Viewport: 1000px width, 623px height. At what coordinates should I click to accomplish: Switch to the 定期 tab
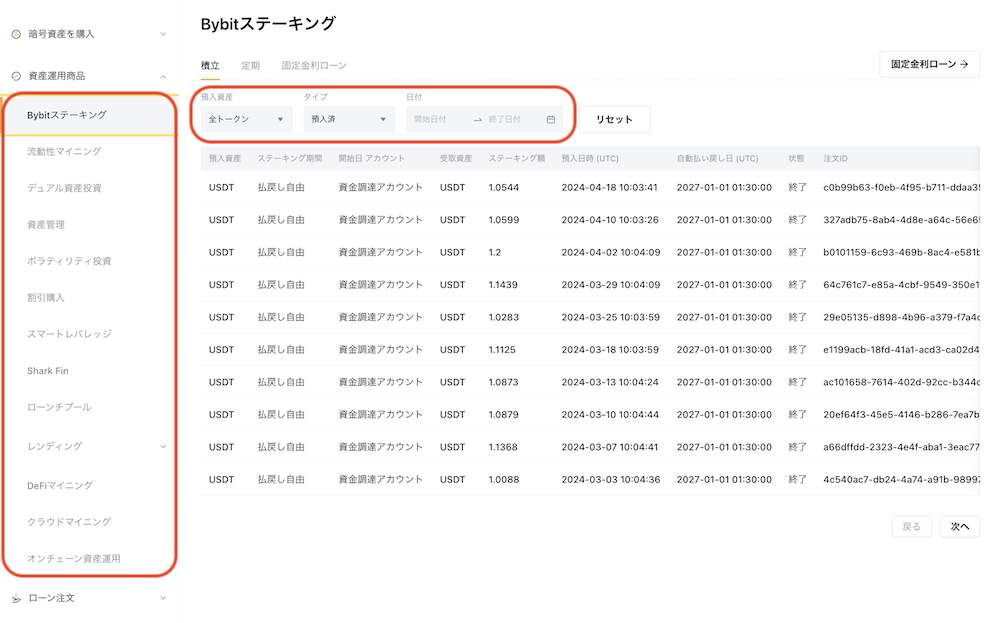(251, 65)
